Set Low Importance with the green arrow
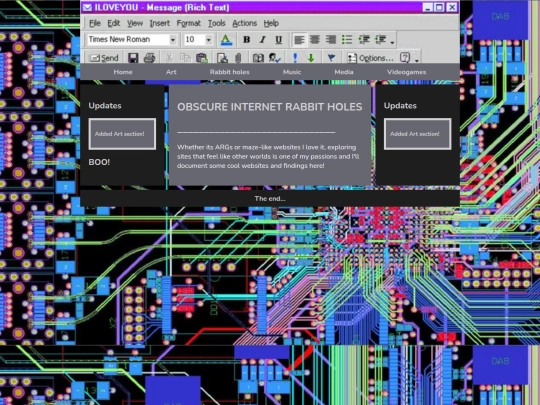Screen dimensions: 540x405 pos(311,58)
